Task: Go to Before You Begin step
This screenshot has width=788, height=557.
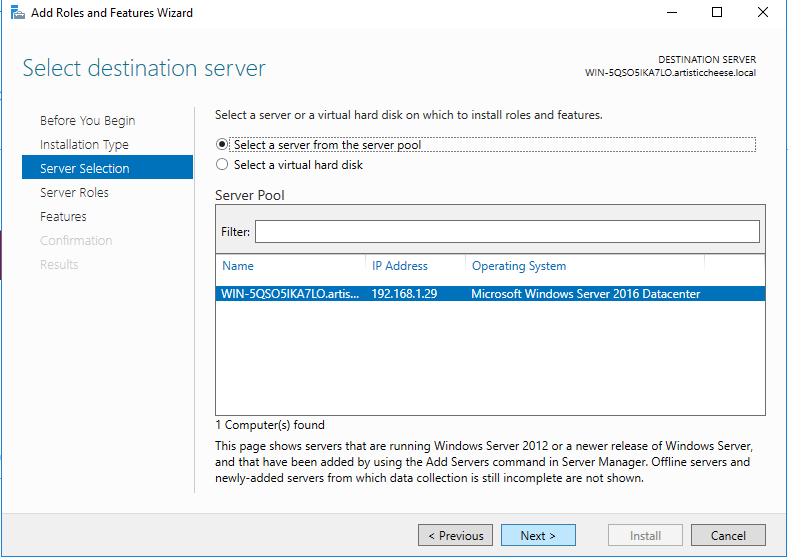Action: (x=87, y=121)
